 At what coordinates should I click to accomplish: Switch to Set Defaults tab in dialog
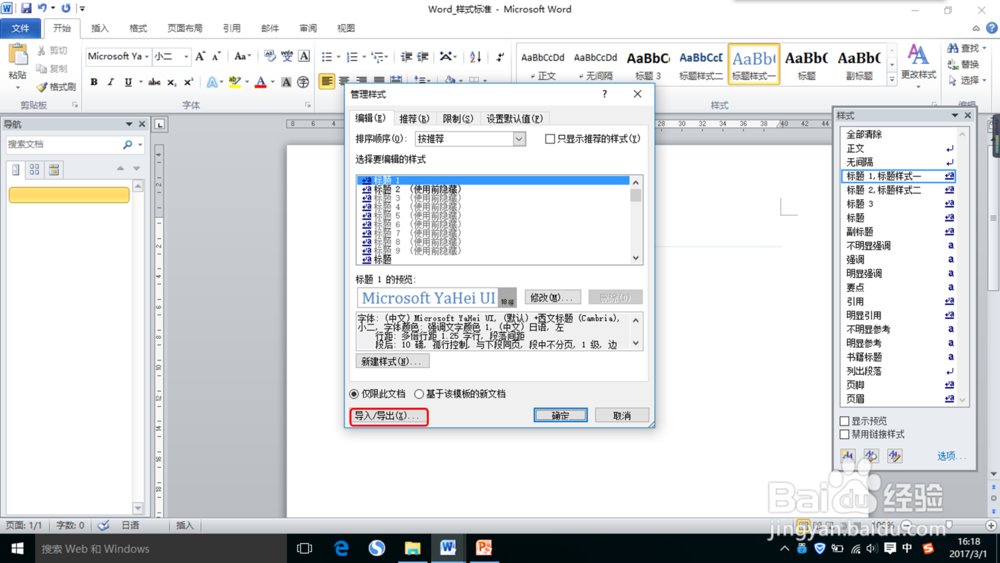coord(515,119)
